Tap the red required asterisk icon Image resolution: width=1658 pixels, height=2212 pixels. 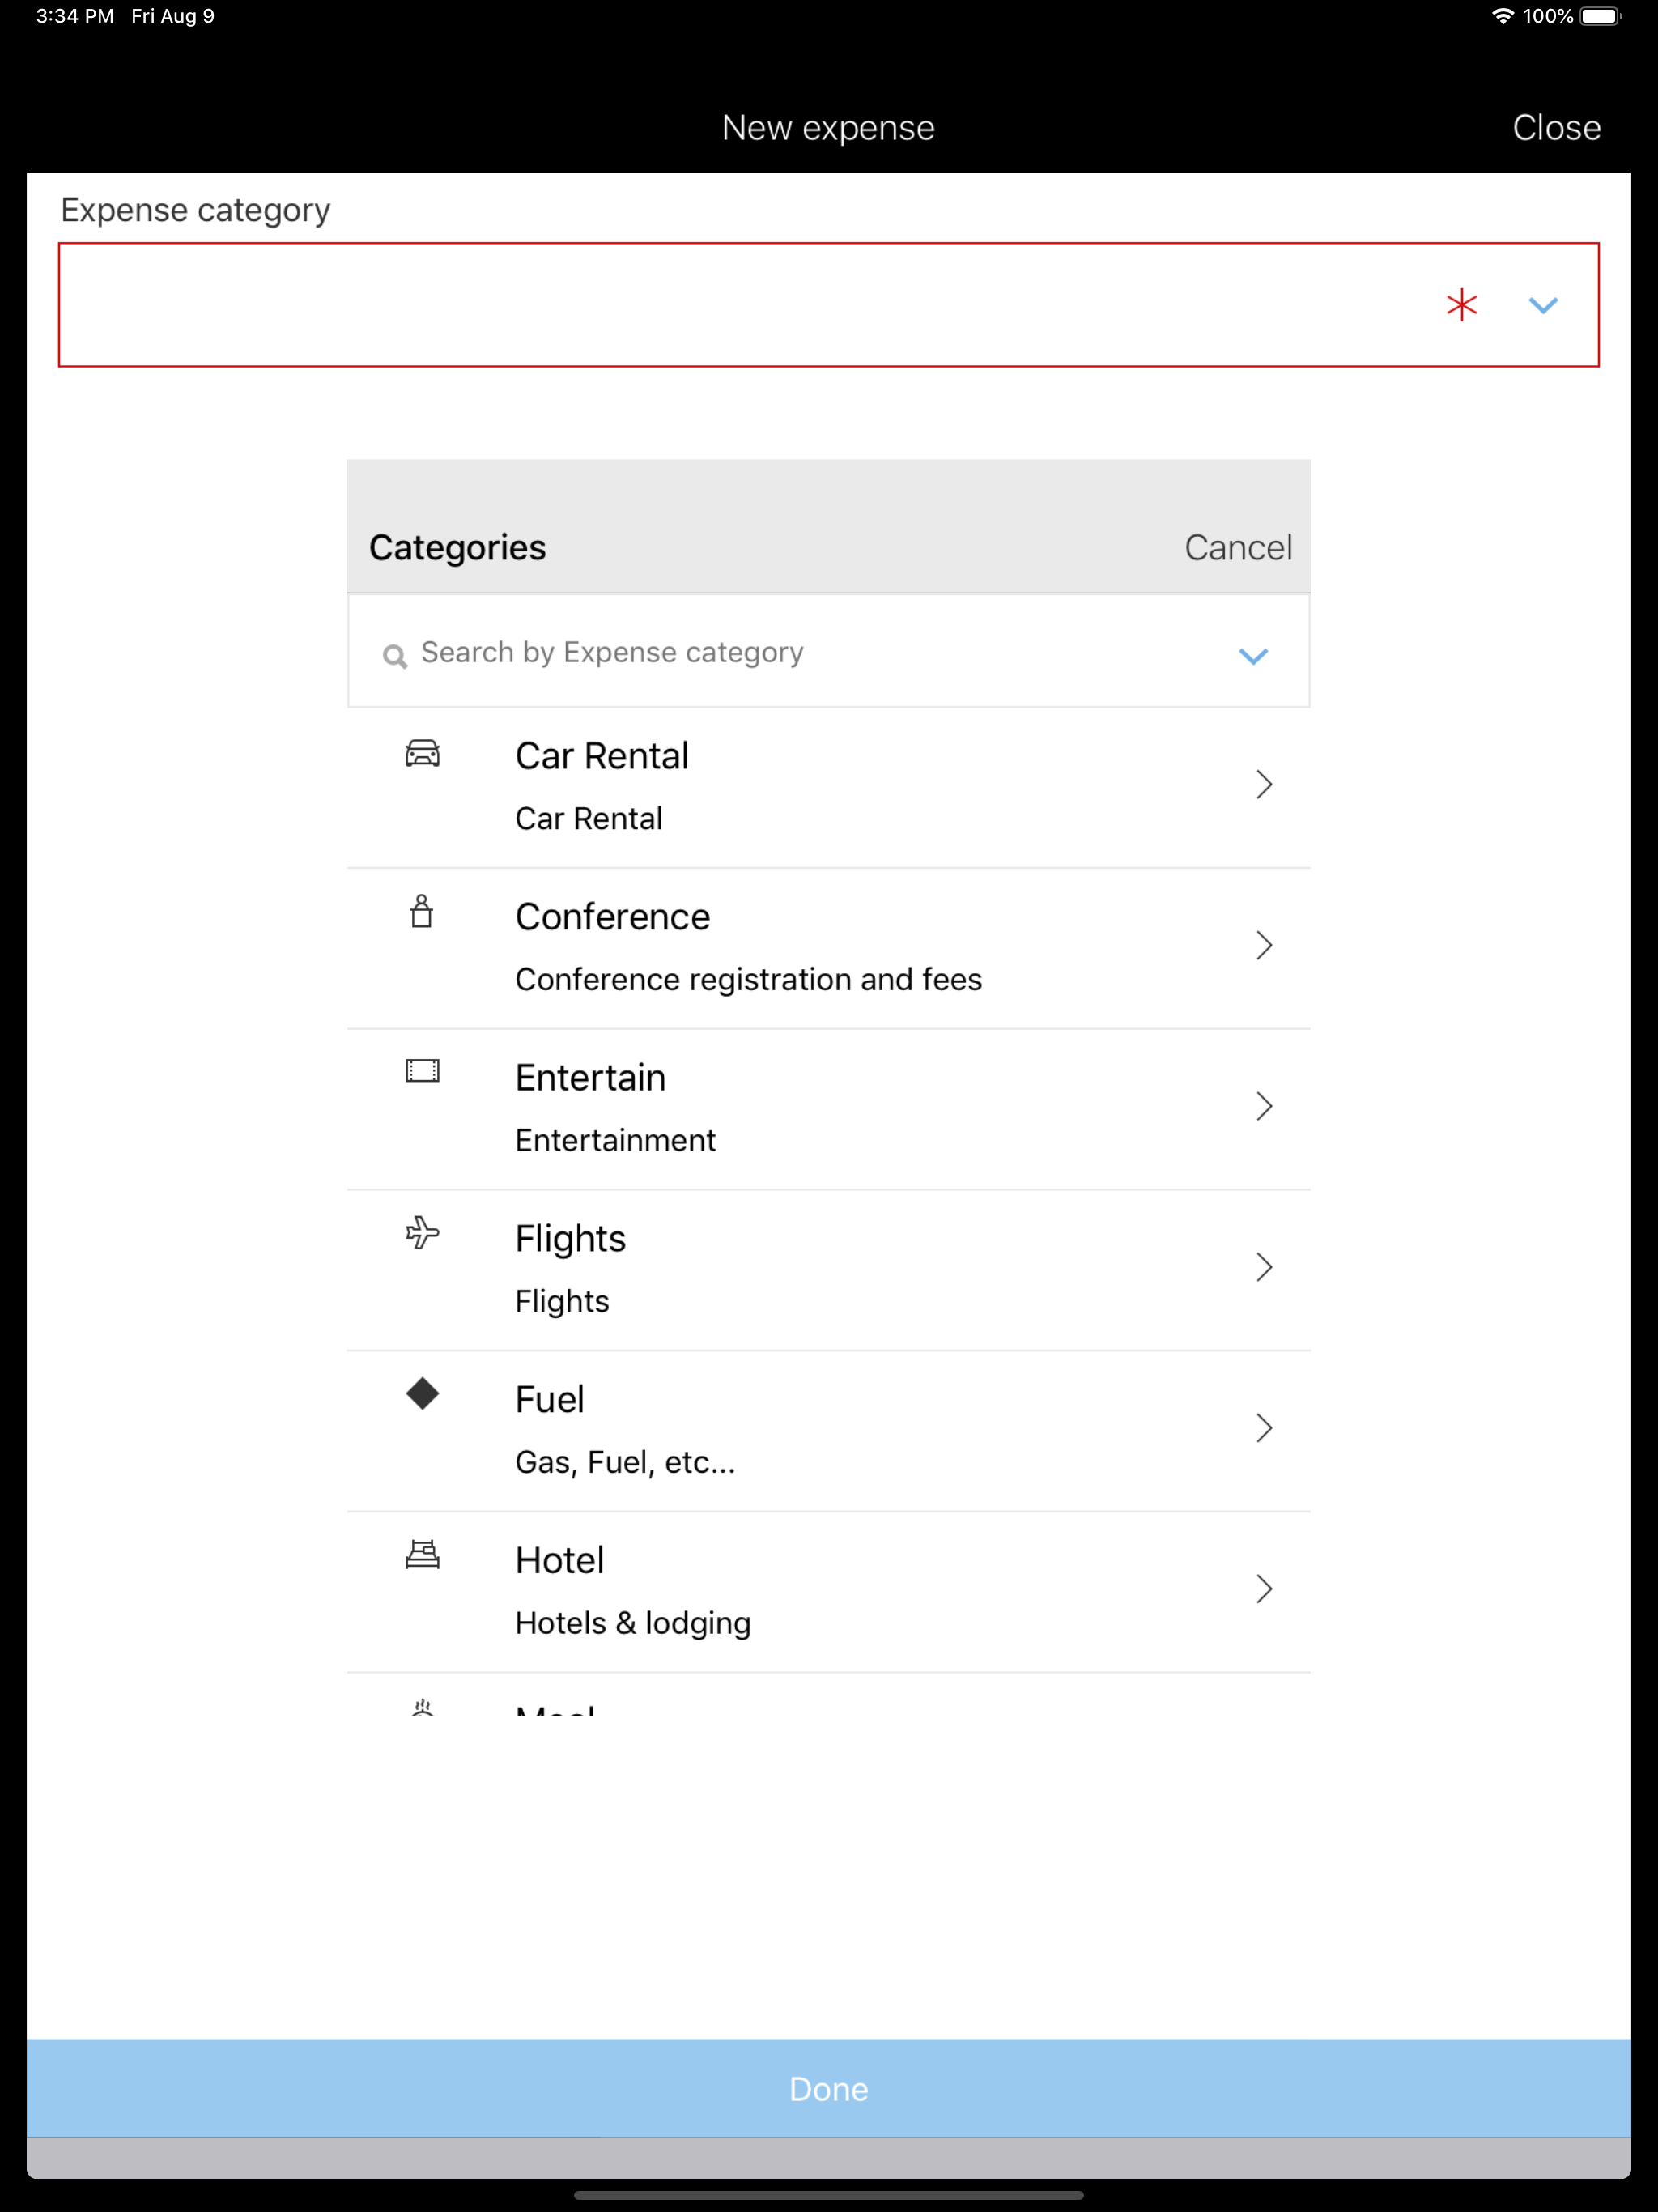point(1461,305)
